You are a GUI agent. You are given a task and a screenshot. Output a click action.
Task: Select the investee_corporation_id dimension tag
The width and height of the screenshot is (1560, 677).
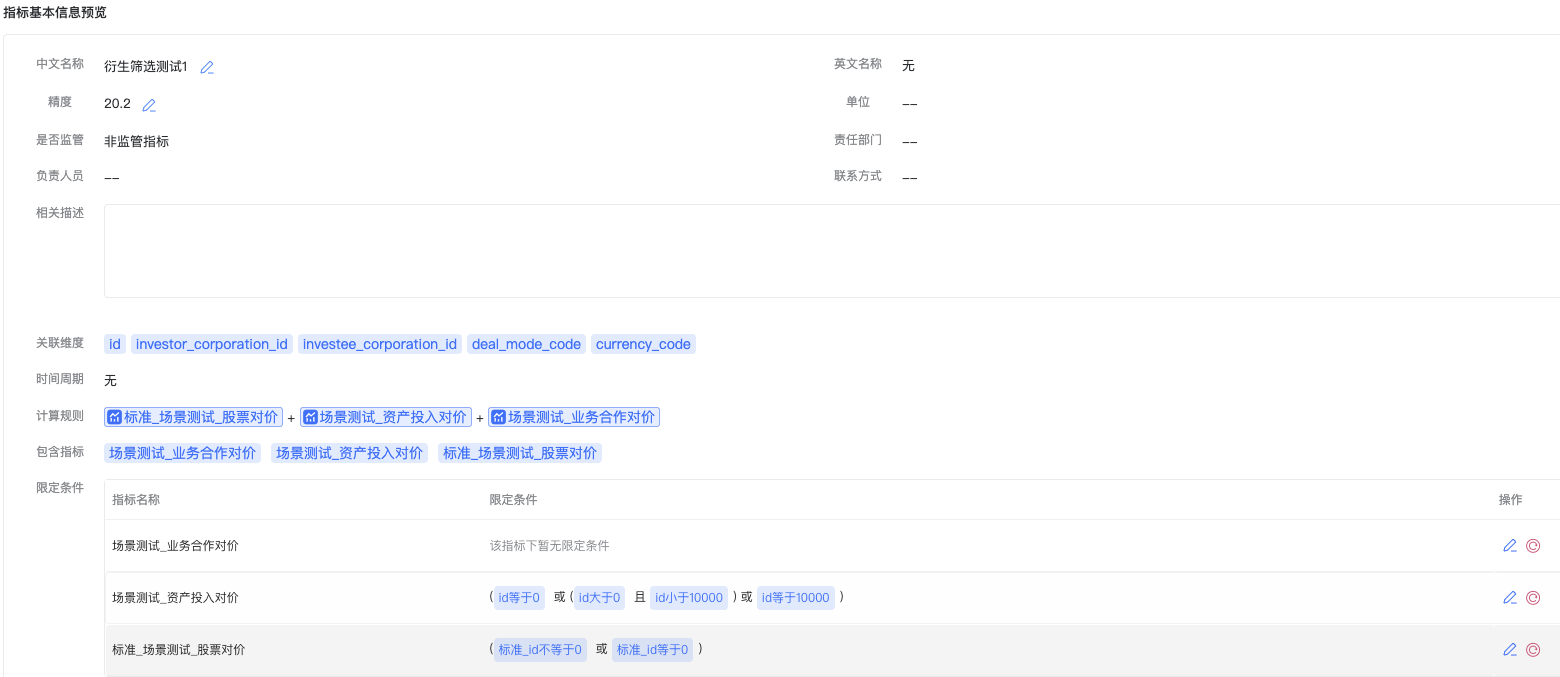pyautogui.click(x=380, y=344)
